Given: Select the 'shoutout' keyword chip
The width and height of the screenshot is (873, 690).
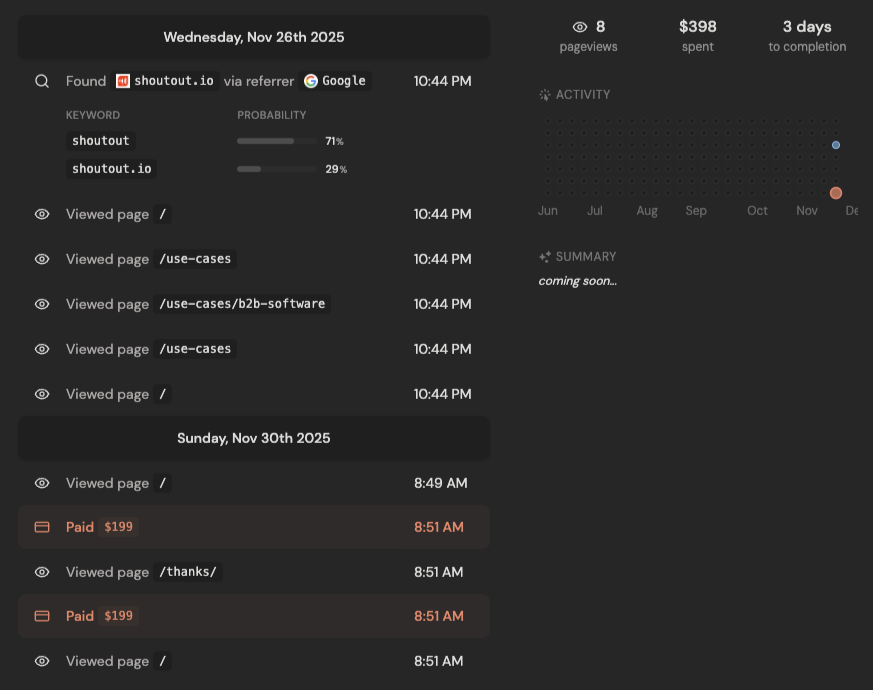Looking at the screenshot, I should 101,141.
